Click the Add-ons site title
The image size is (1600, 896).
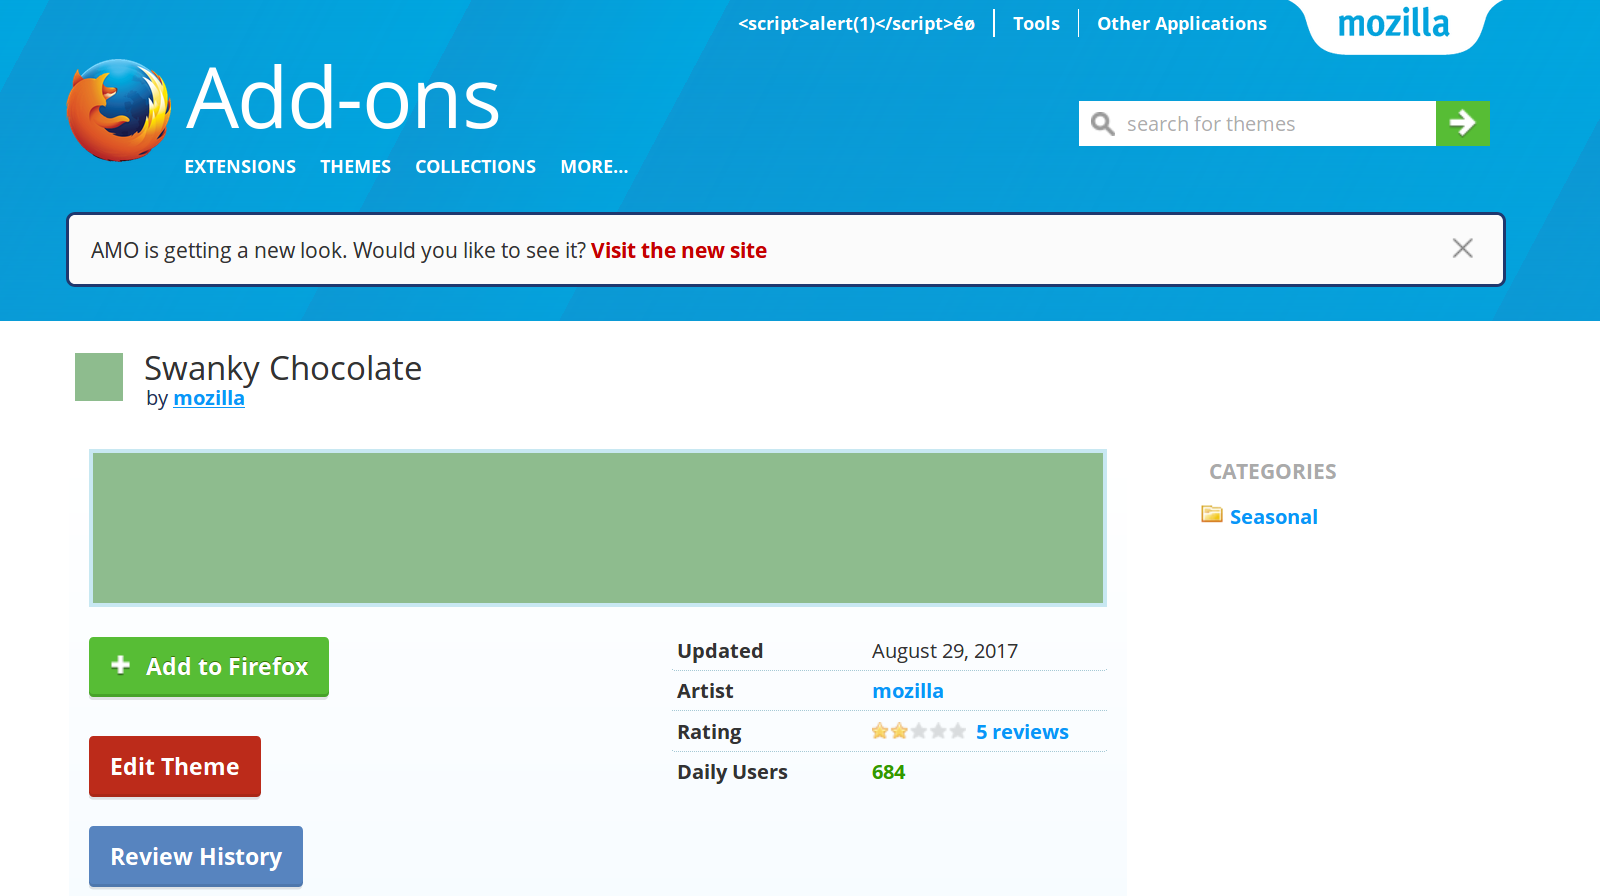[343, 98]
